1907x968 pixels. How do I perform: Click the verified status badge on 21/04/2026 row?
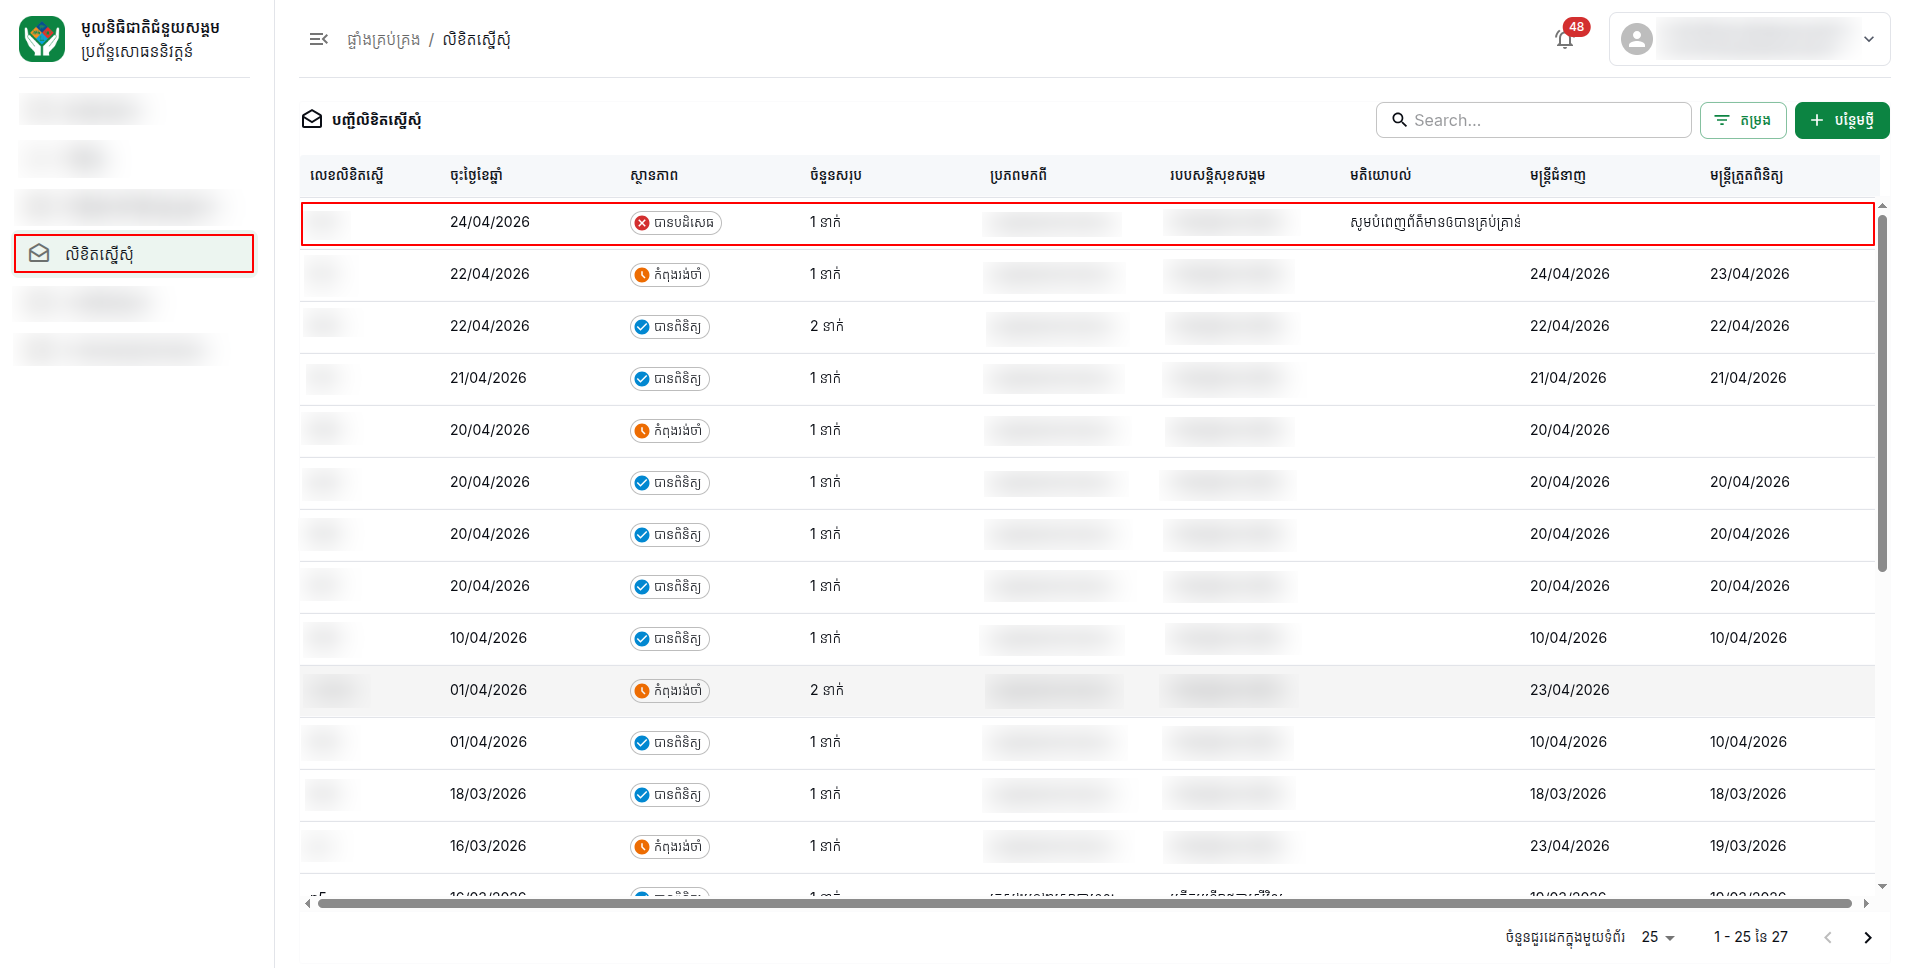(670, 379)
